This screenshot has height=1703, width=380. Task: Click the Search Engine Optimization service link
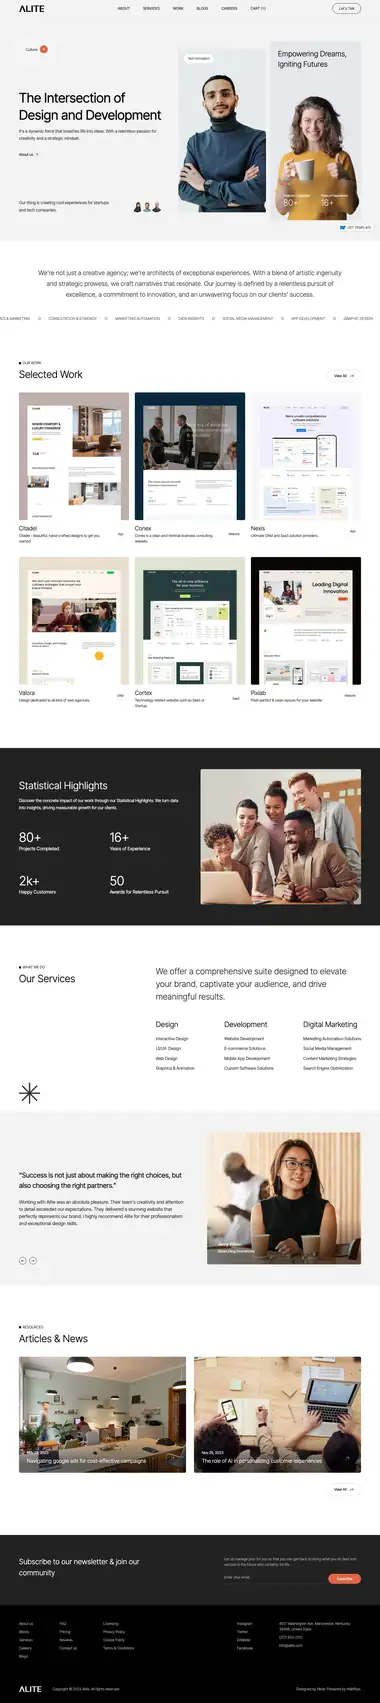pyautogui.click(x=328, y=1068)
